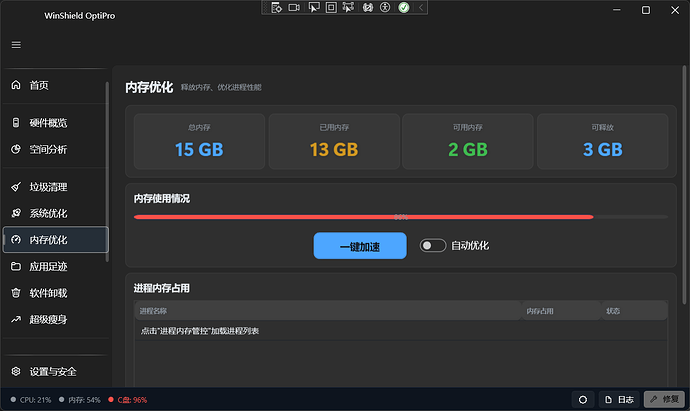Click the 15 GB total memory value
The width and height of the screenshot is (690, 411).
tap(199, 150)
